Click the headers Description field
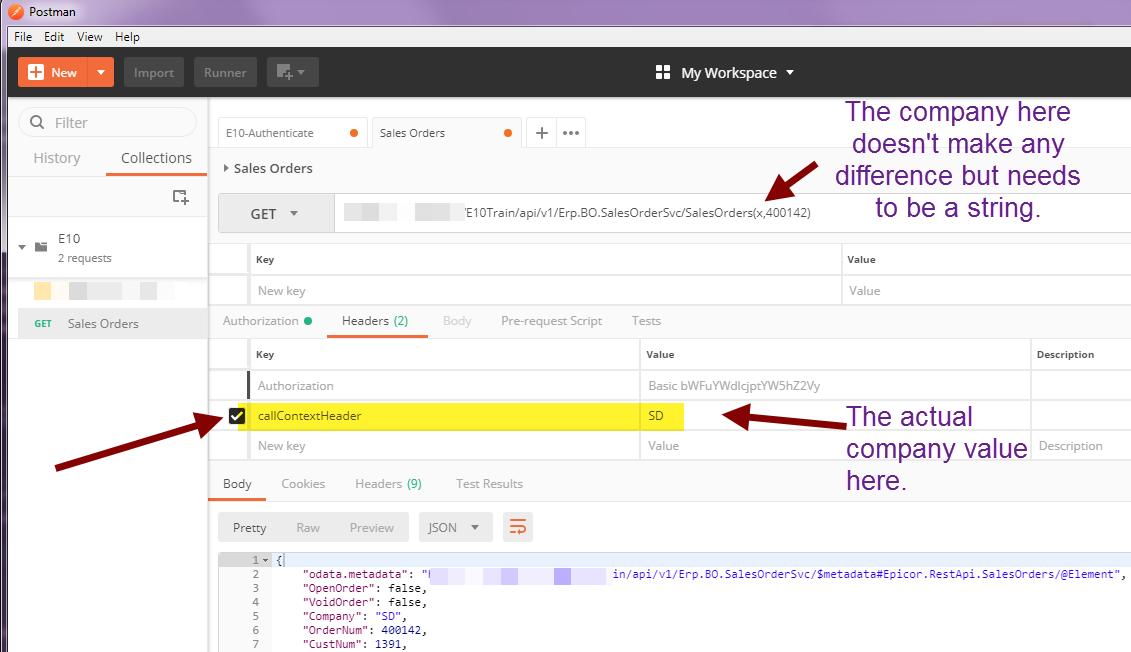Viewport: 1131px width, 652px height. (x=1082, y=446)
